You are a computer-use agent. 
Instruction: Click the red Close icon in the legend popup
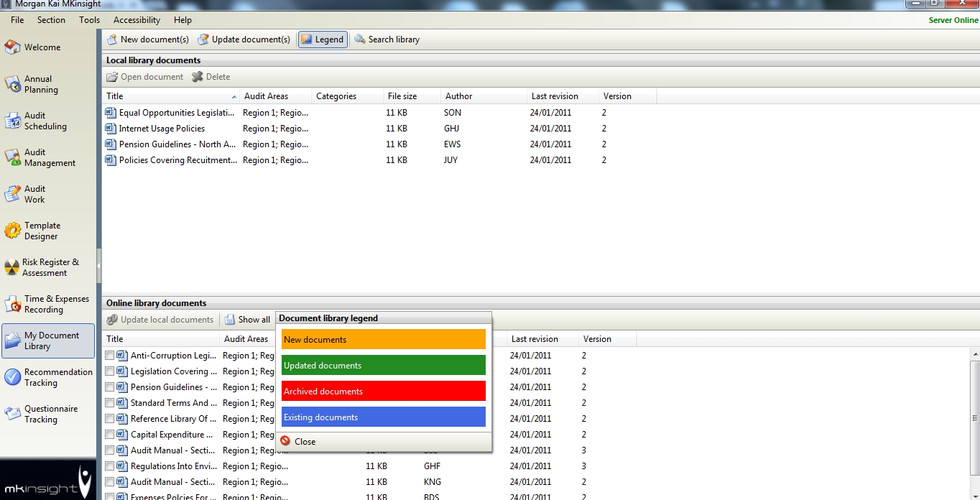tap(286, 441)
